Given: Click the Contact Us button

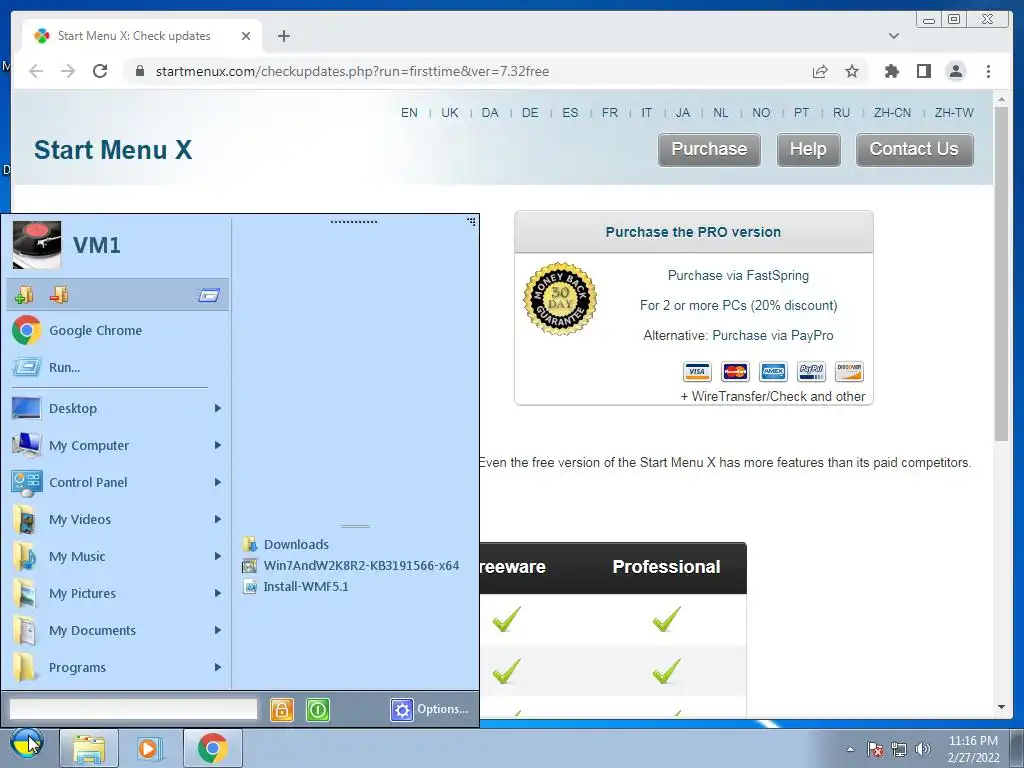Looking at the screenshot, I should [914, 150].
